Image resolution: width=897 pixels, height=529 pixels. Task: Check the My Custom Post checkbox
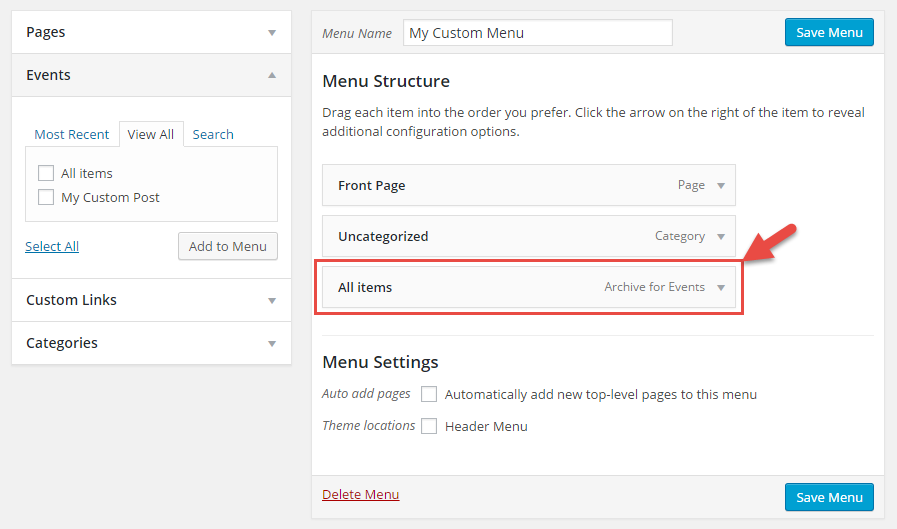[46, 197]
